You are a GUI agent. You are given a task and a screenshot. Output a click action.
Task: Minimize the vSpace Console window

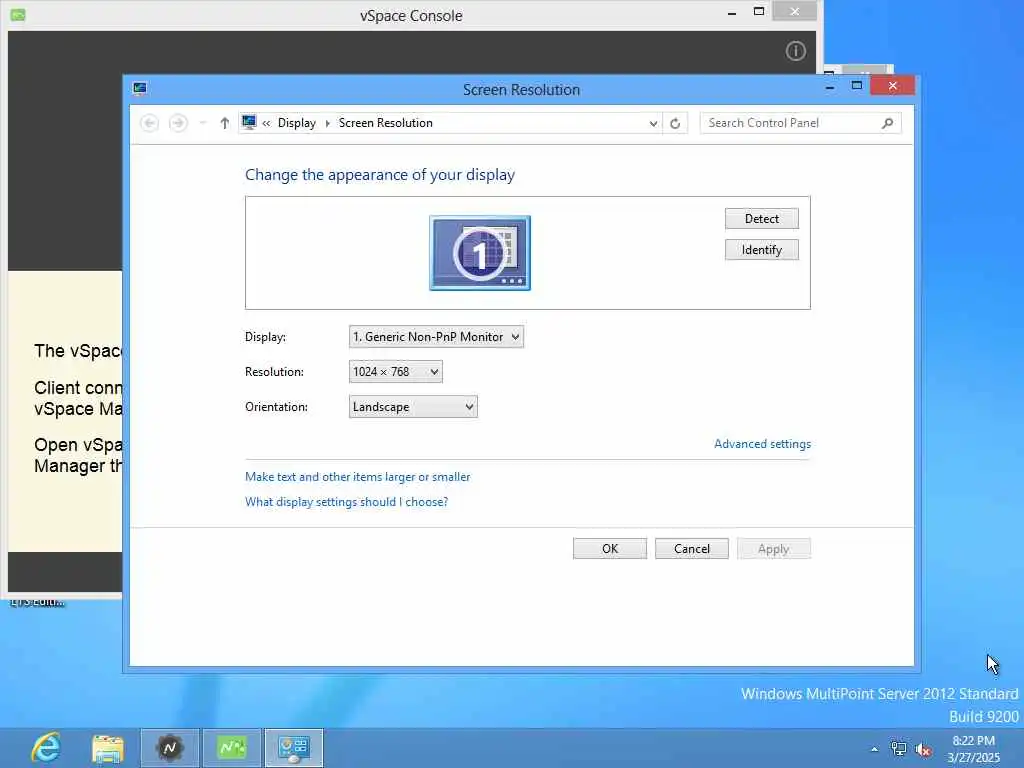(732, 12)
